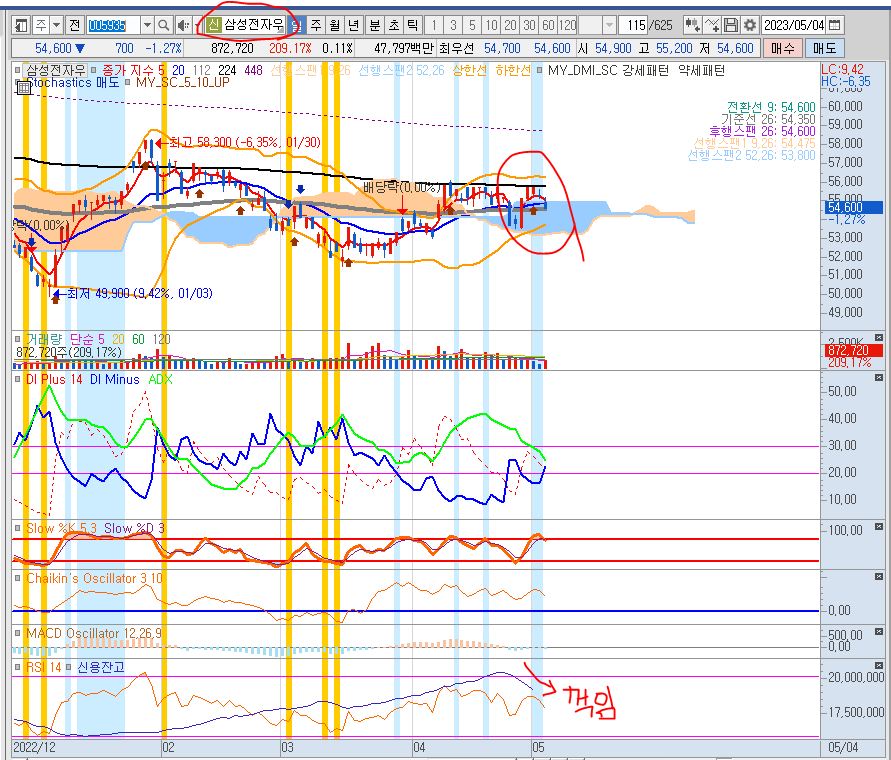Expand the sound options dropdown arrow
Viewport: 891px width, 760px height.
[x=197, y=25]
